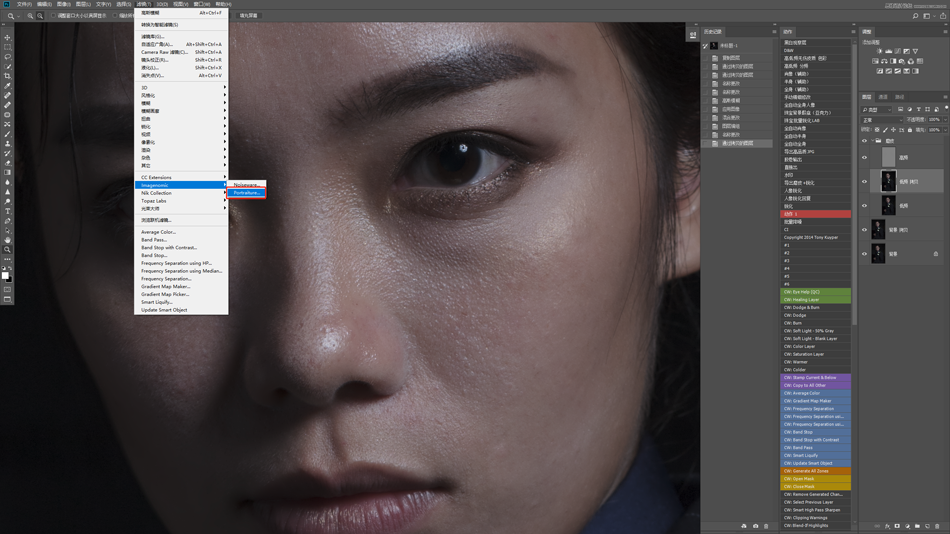Run the CW: Healing Layer action
The height and width of the screenshot is (534, 950).
click(815, 299)
